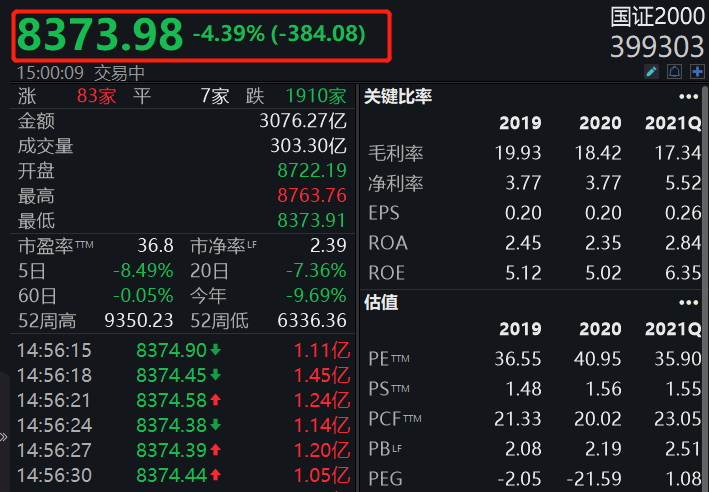Screen dimensions: 709x492
Task: Click the 52周高 value 9350.23
Action: (x=139, y=321)
